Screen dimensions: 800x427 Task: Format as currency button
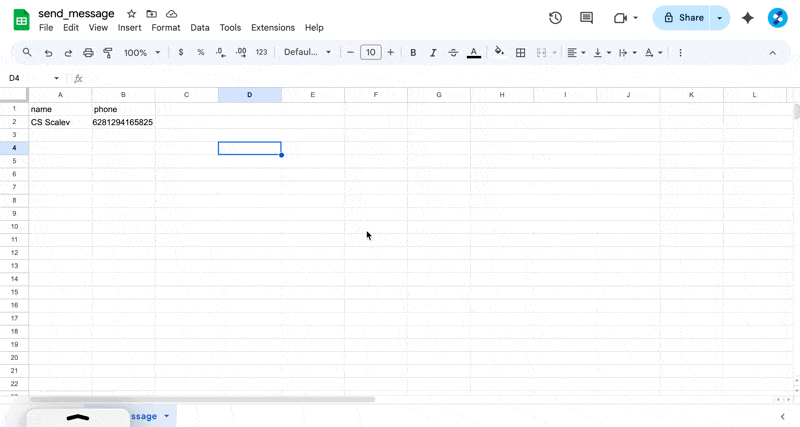180,53
